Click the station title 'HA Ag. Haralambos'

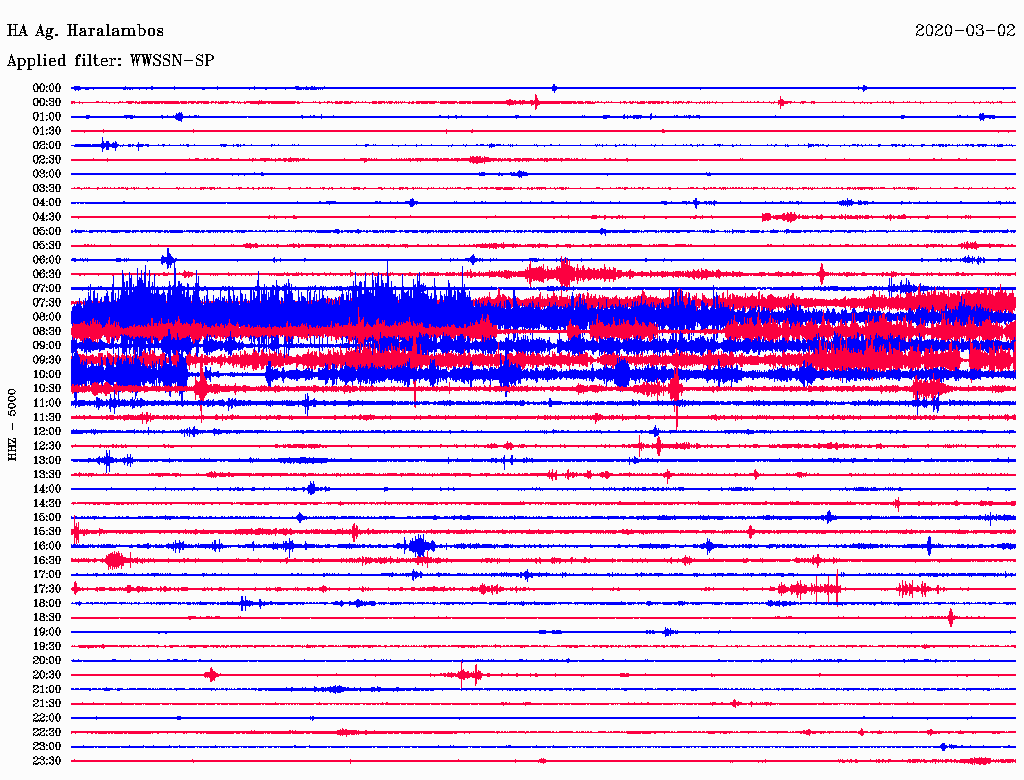click(x=85, y=31)
